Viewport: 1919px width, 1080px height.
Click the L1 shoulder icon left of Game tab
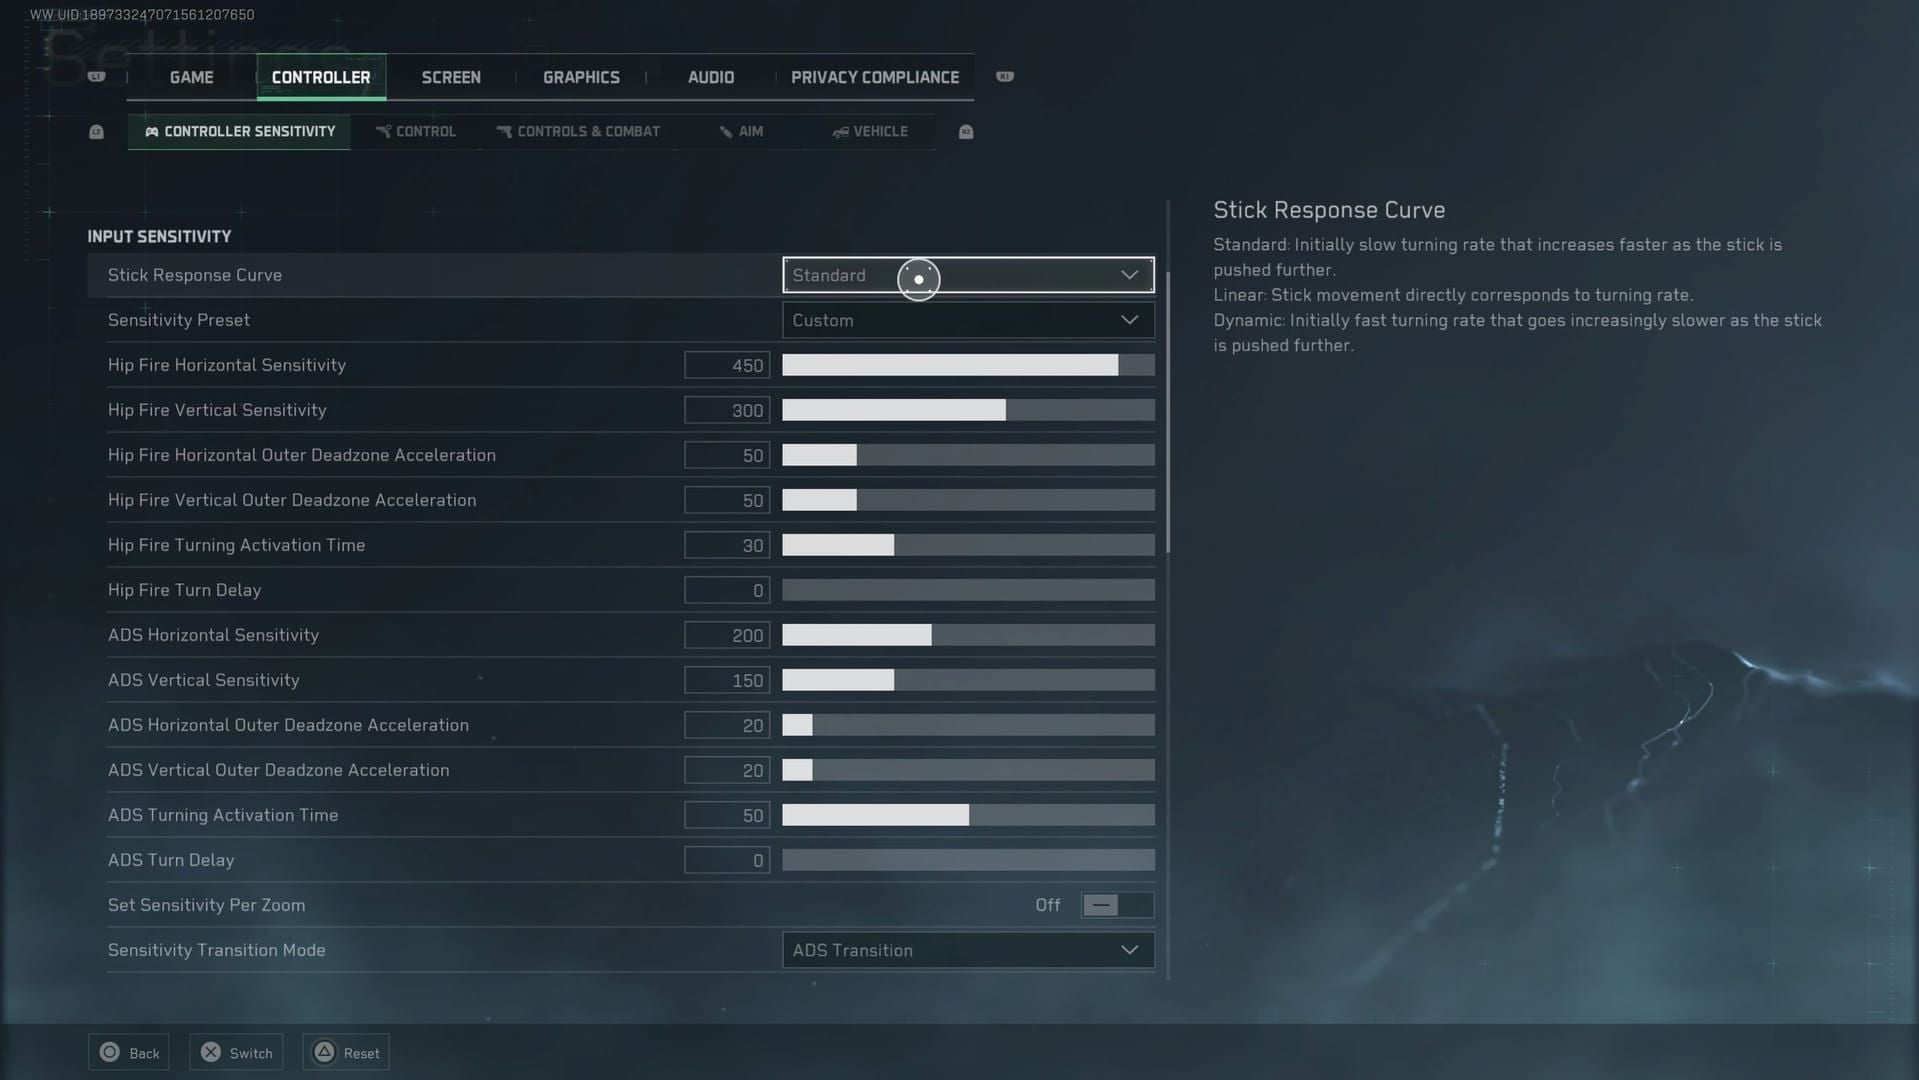pos(96,76)
